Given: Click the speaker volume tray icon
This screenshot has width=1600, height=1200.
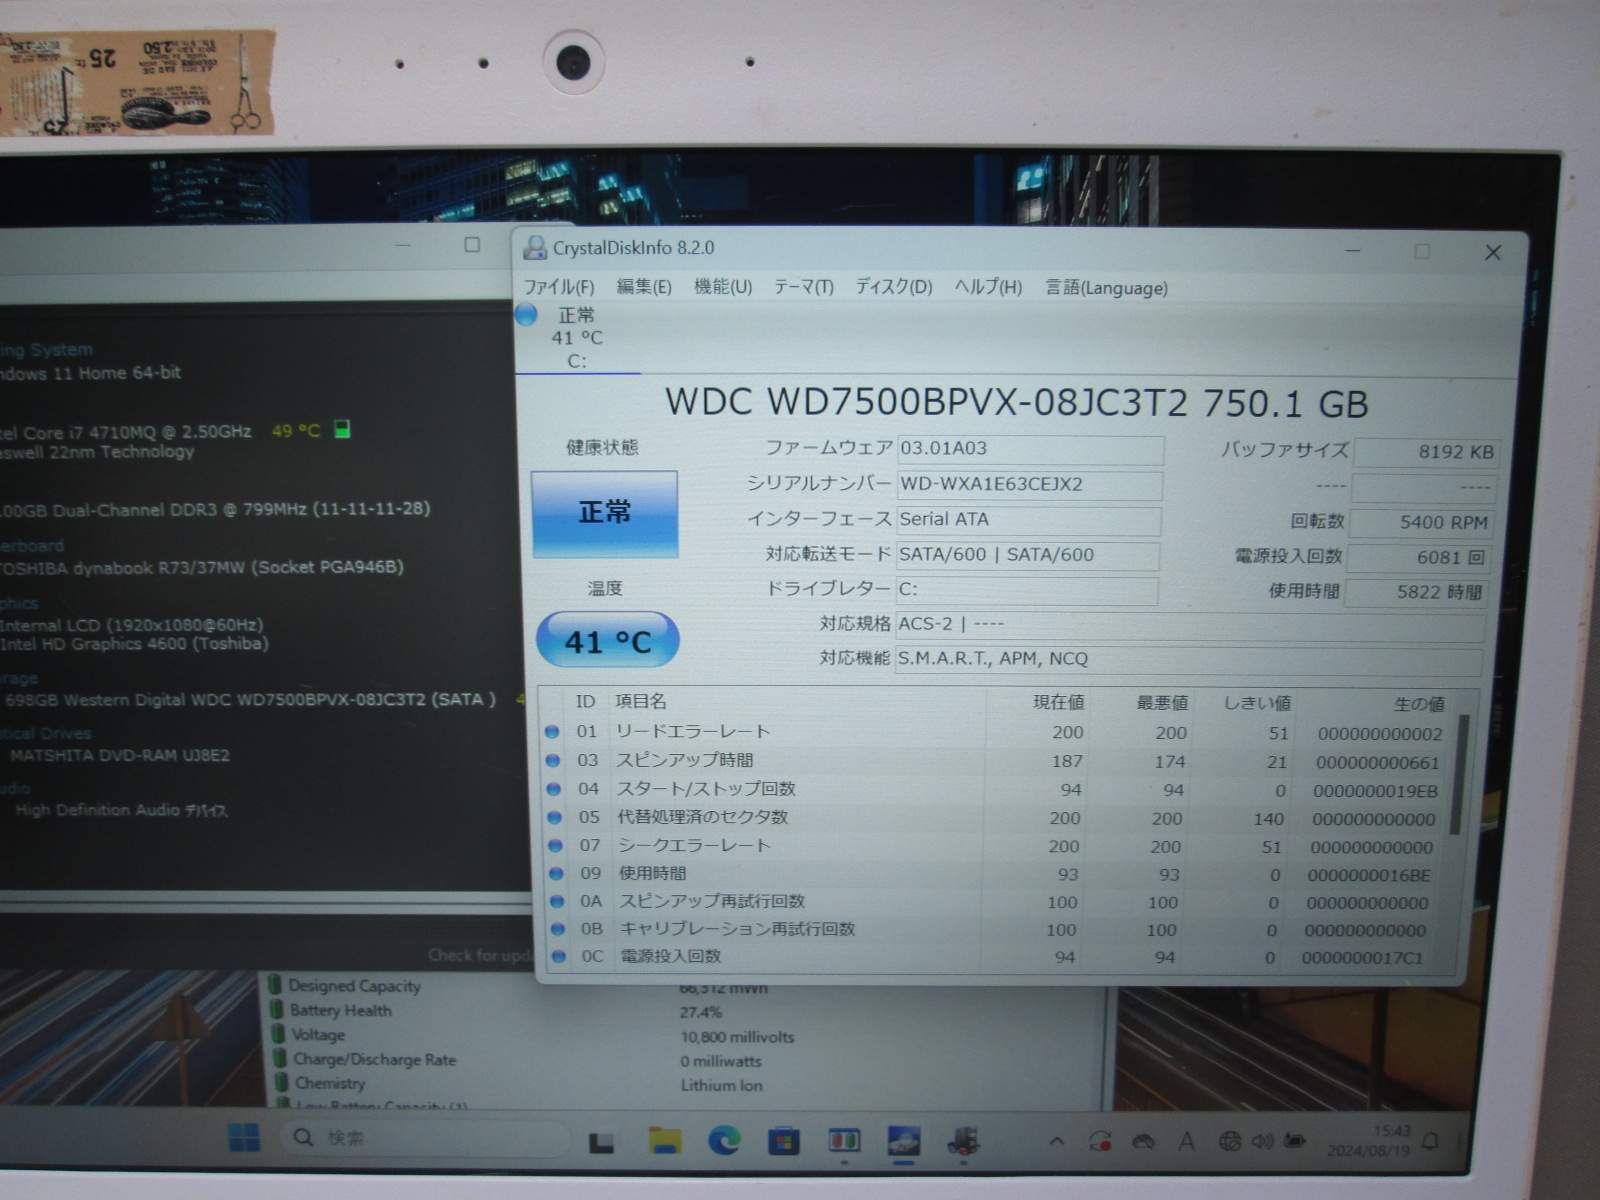Looking at the screenshot, I should (1262, 1141).
